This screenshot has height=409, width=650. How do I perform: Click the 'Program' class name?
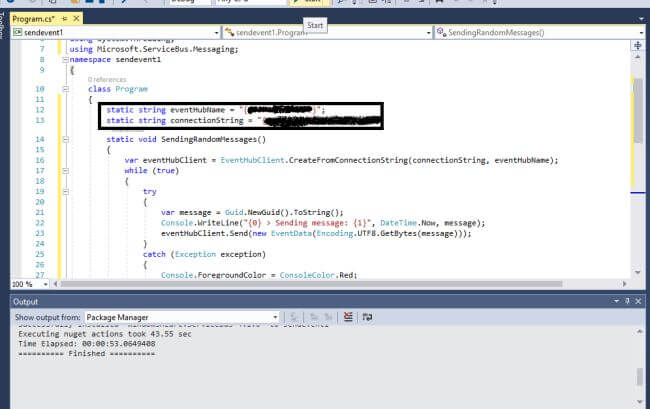(131, 89)
